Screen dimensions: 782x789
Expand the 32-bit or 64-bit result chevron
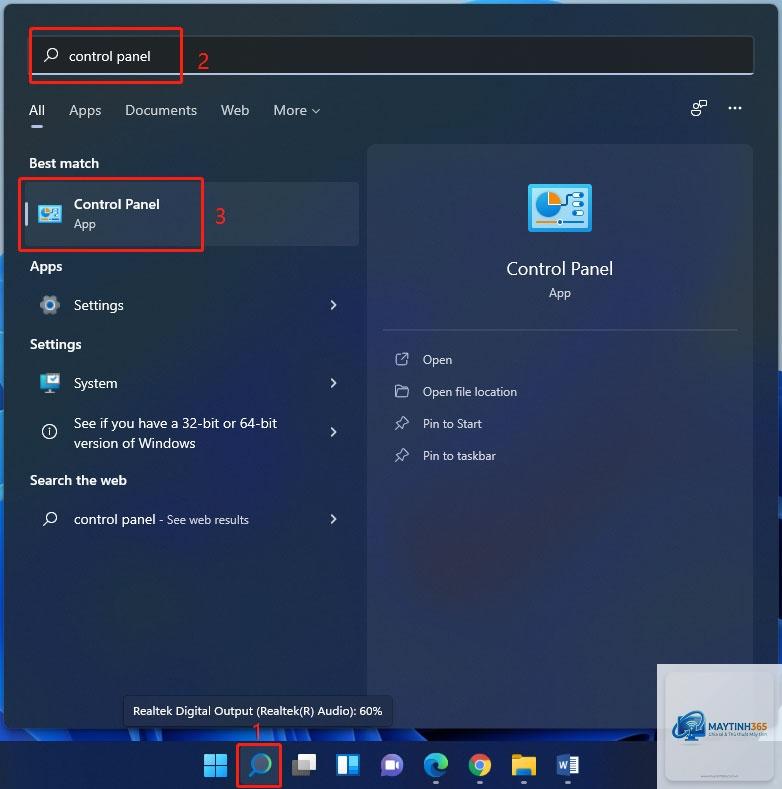[x=333, y=432]
